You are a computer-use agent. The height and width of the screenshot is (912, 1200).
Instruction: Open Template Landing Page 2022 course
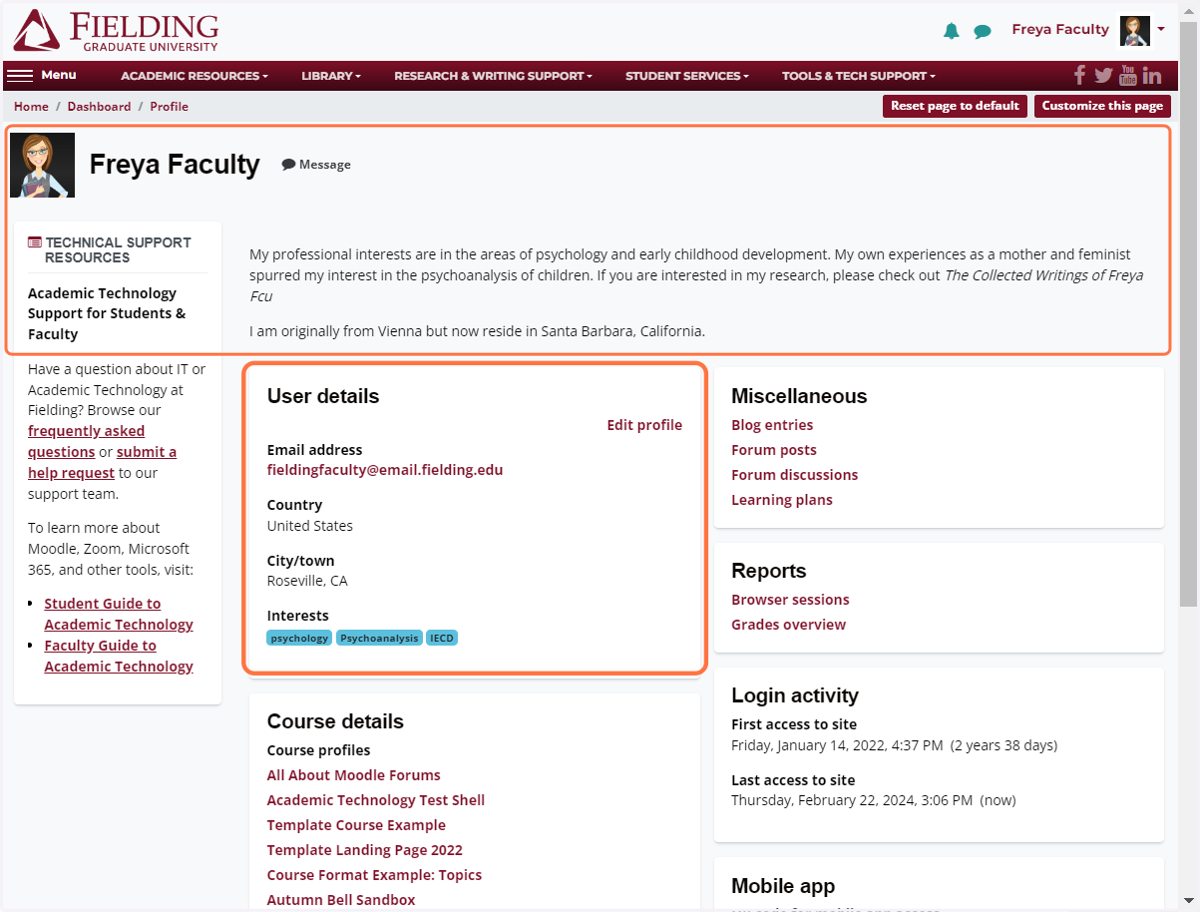pyautogui.click(x=365, y=850)
